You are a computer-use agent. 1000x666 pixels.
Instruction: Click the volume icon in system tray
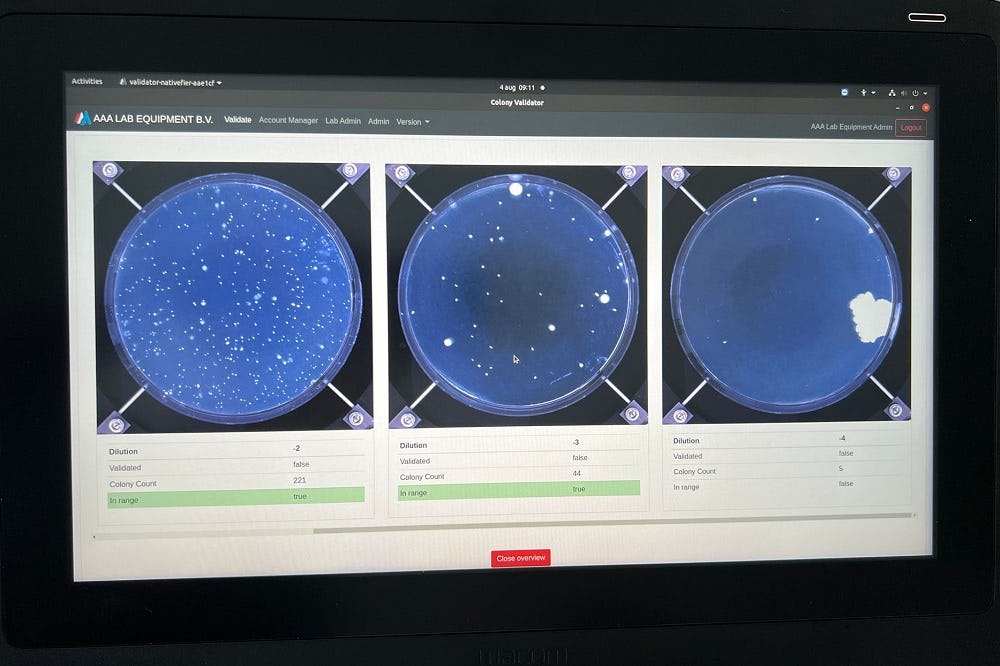pos(903,93)
